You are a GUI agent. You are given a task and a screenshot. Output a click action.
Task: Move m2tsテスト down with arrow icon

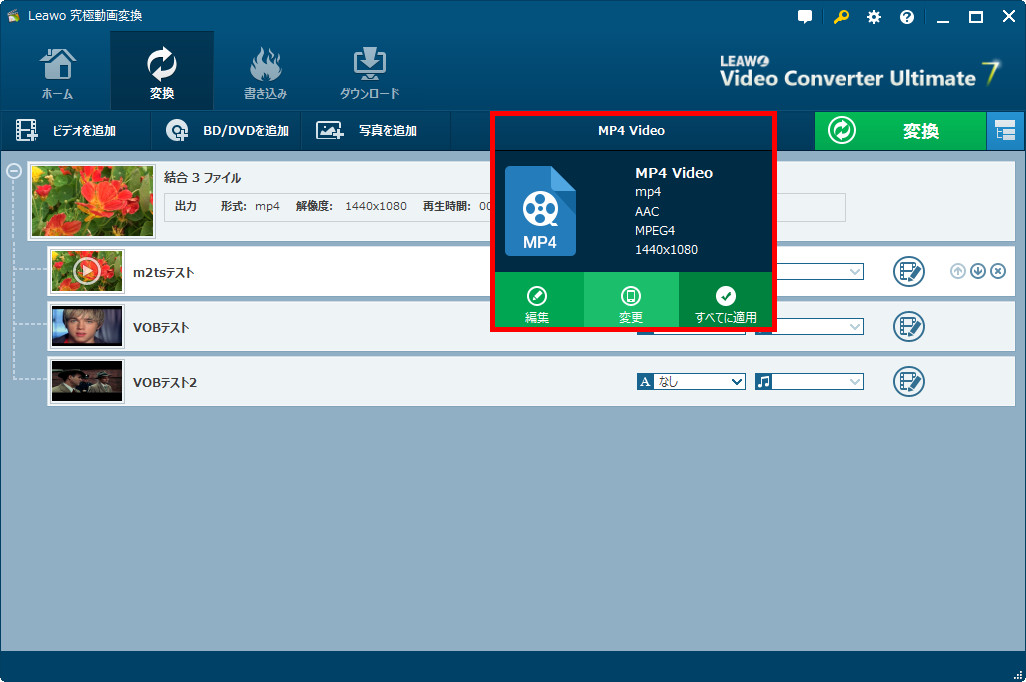pyautogui.click(x=978, y=271)
